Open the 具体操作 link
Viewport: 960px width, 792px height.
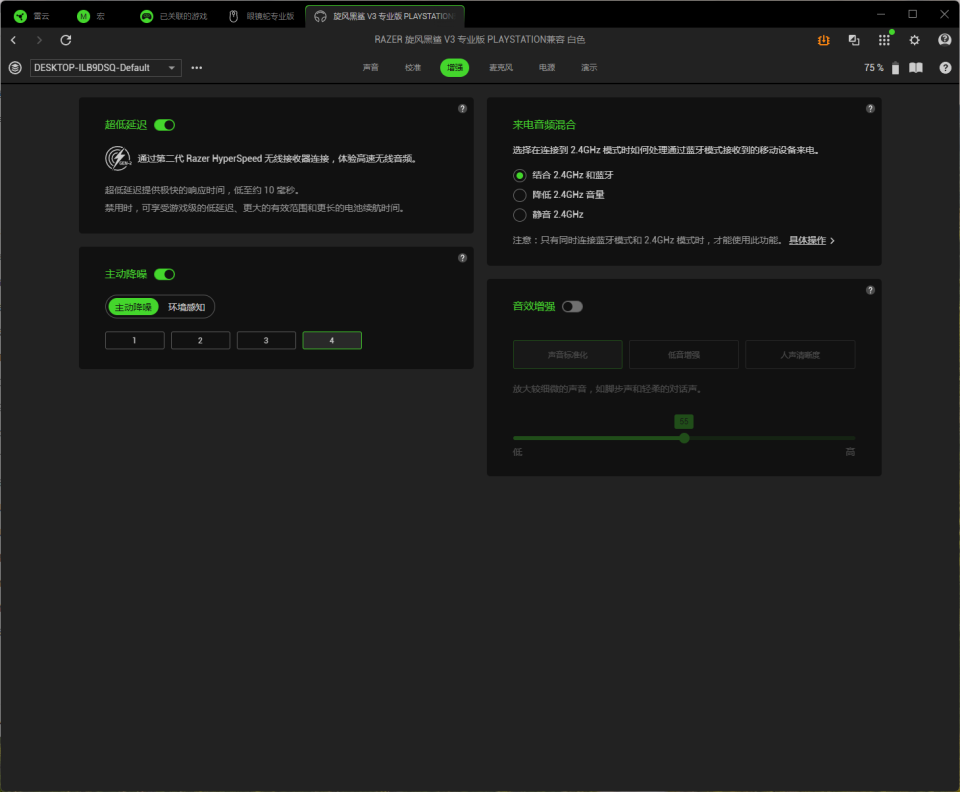(x=808, y=241)
